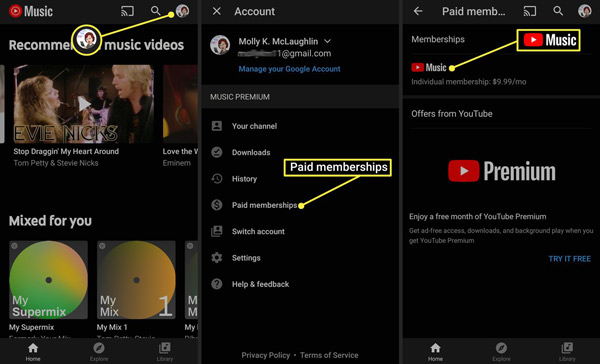Click the cast icon on the Paid memberships screen

[x=530, y=11]
